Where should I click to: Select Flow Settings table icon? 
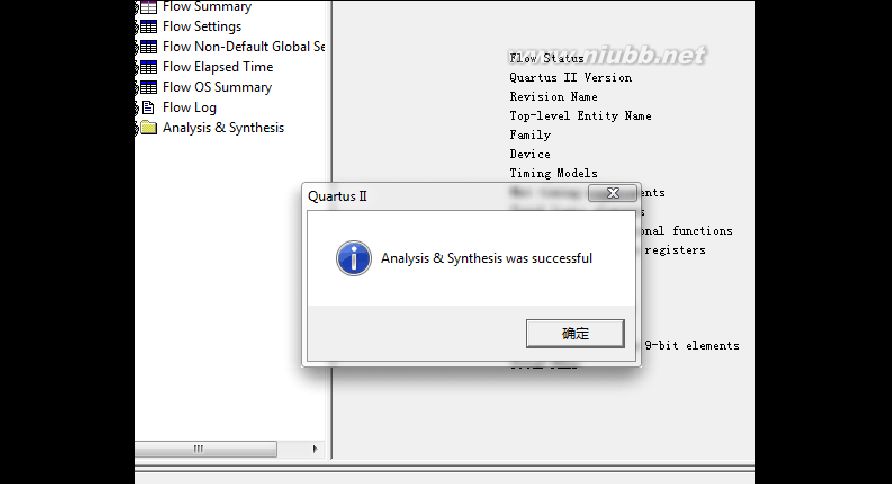[x=148, y=27]
